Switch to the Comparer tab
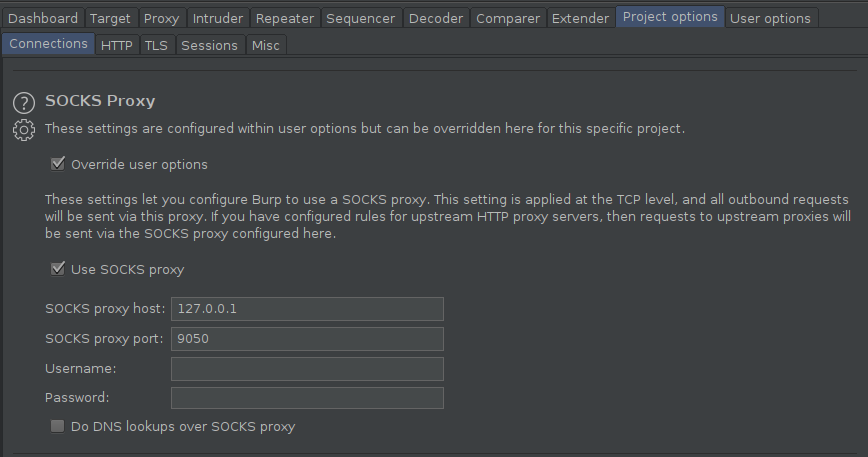Screen dimensions: 868x457 click(x=508, y=18)
